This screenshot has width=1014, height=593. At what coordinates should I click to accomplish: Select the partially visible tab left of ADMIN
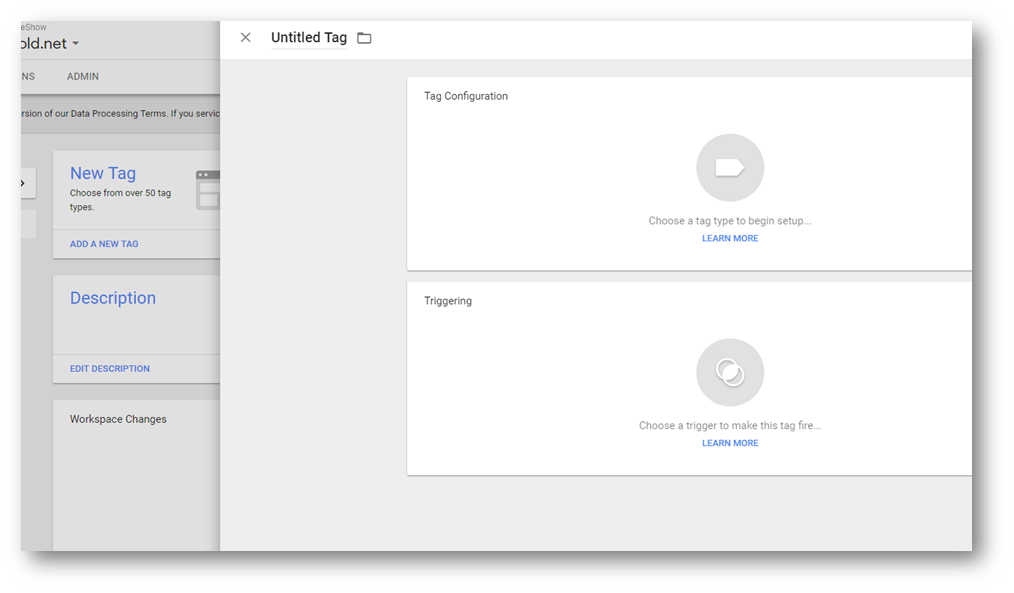27,76
